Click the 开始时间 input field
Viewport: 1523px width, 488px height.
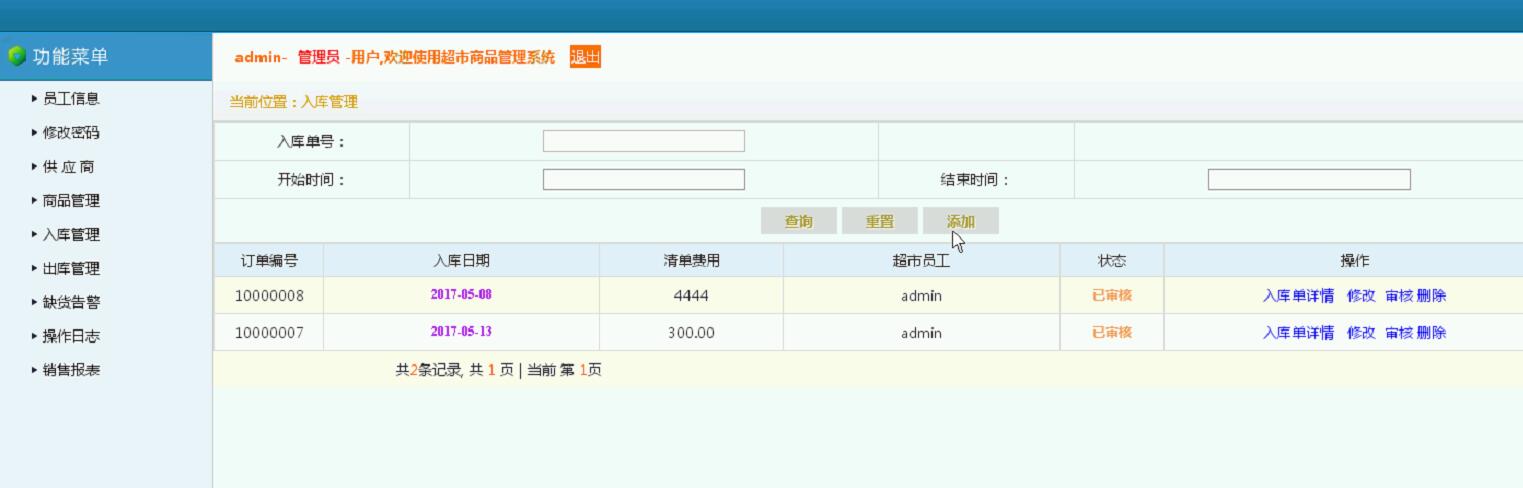coord(643,179)
